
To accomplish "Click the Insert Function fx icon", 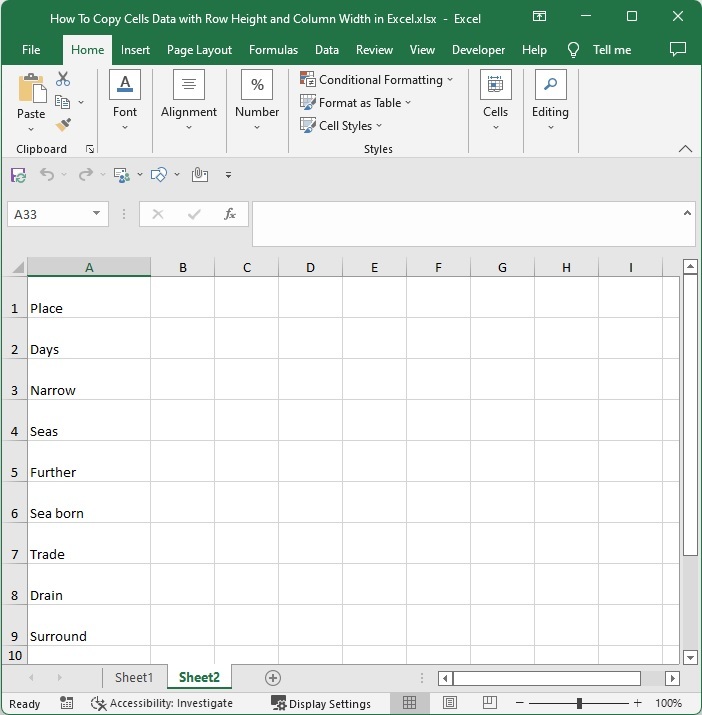I will 229,214.
